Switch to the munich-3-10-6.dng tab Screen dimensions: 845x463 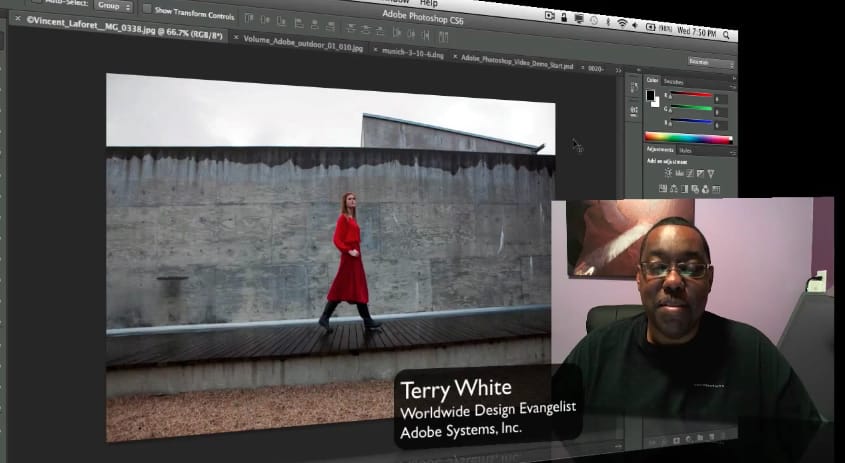(412, 53)
